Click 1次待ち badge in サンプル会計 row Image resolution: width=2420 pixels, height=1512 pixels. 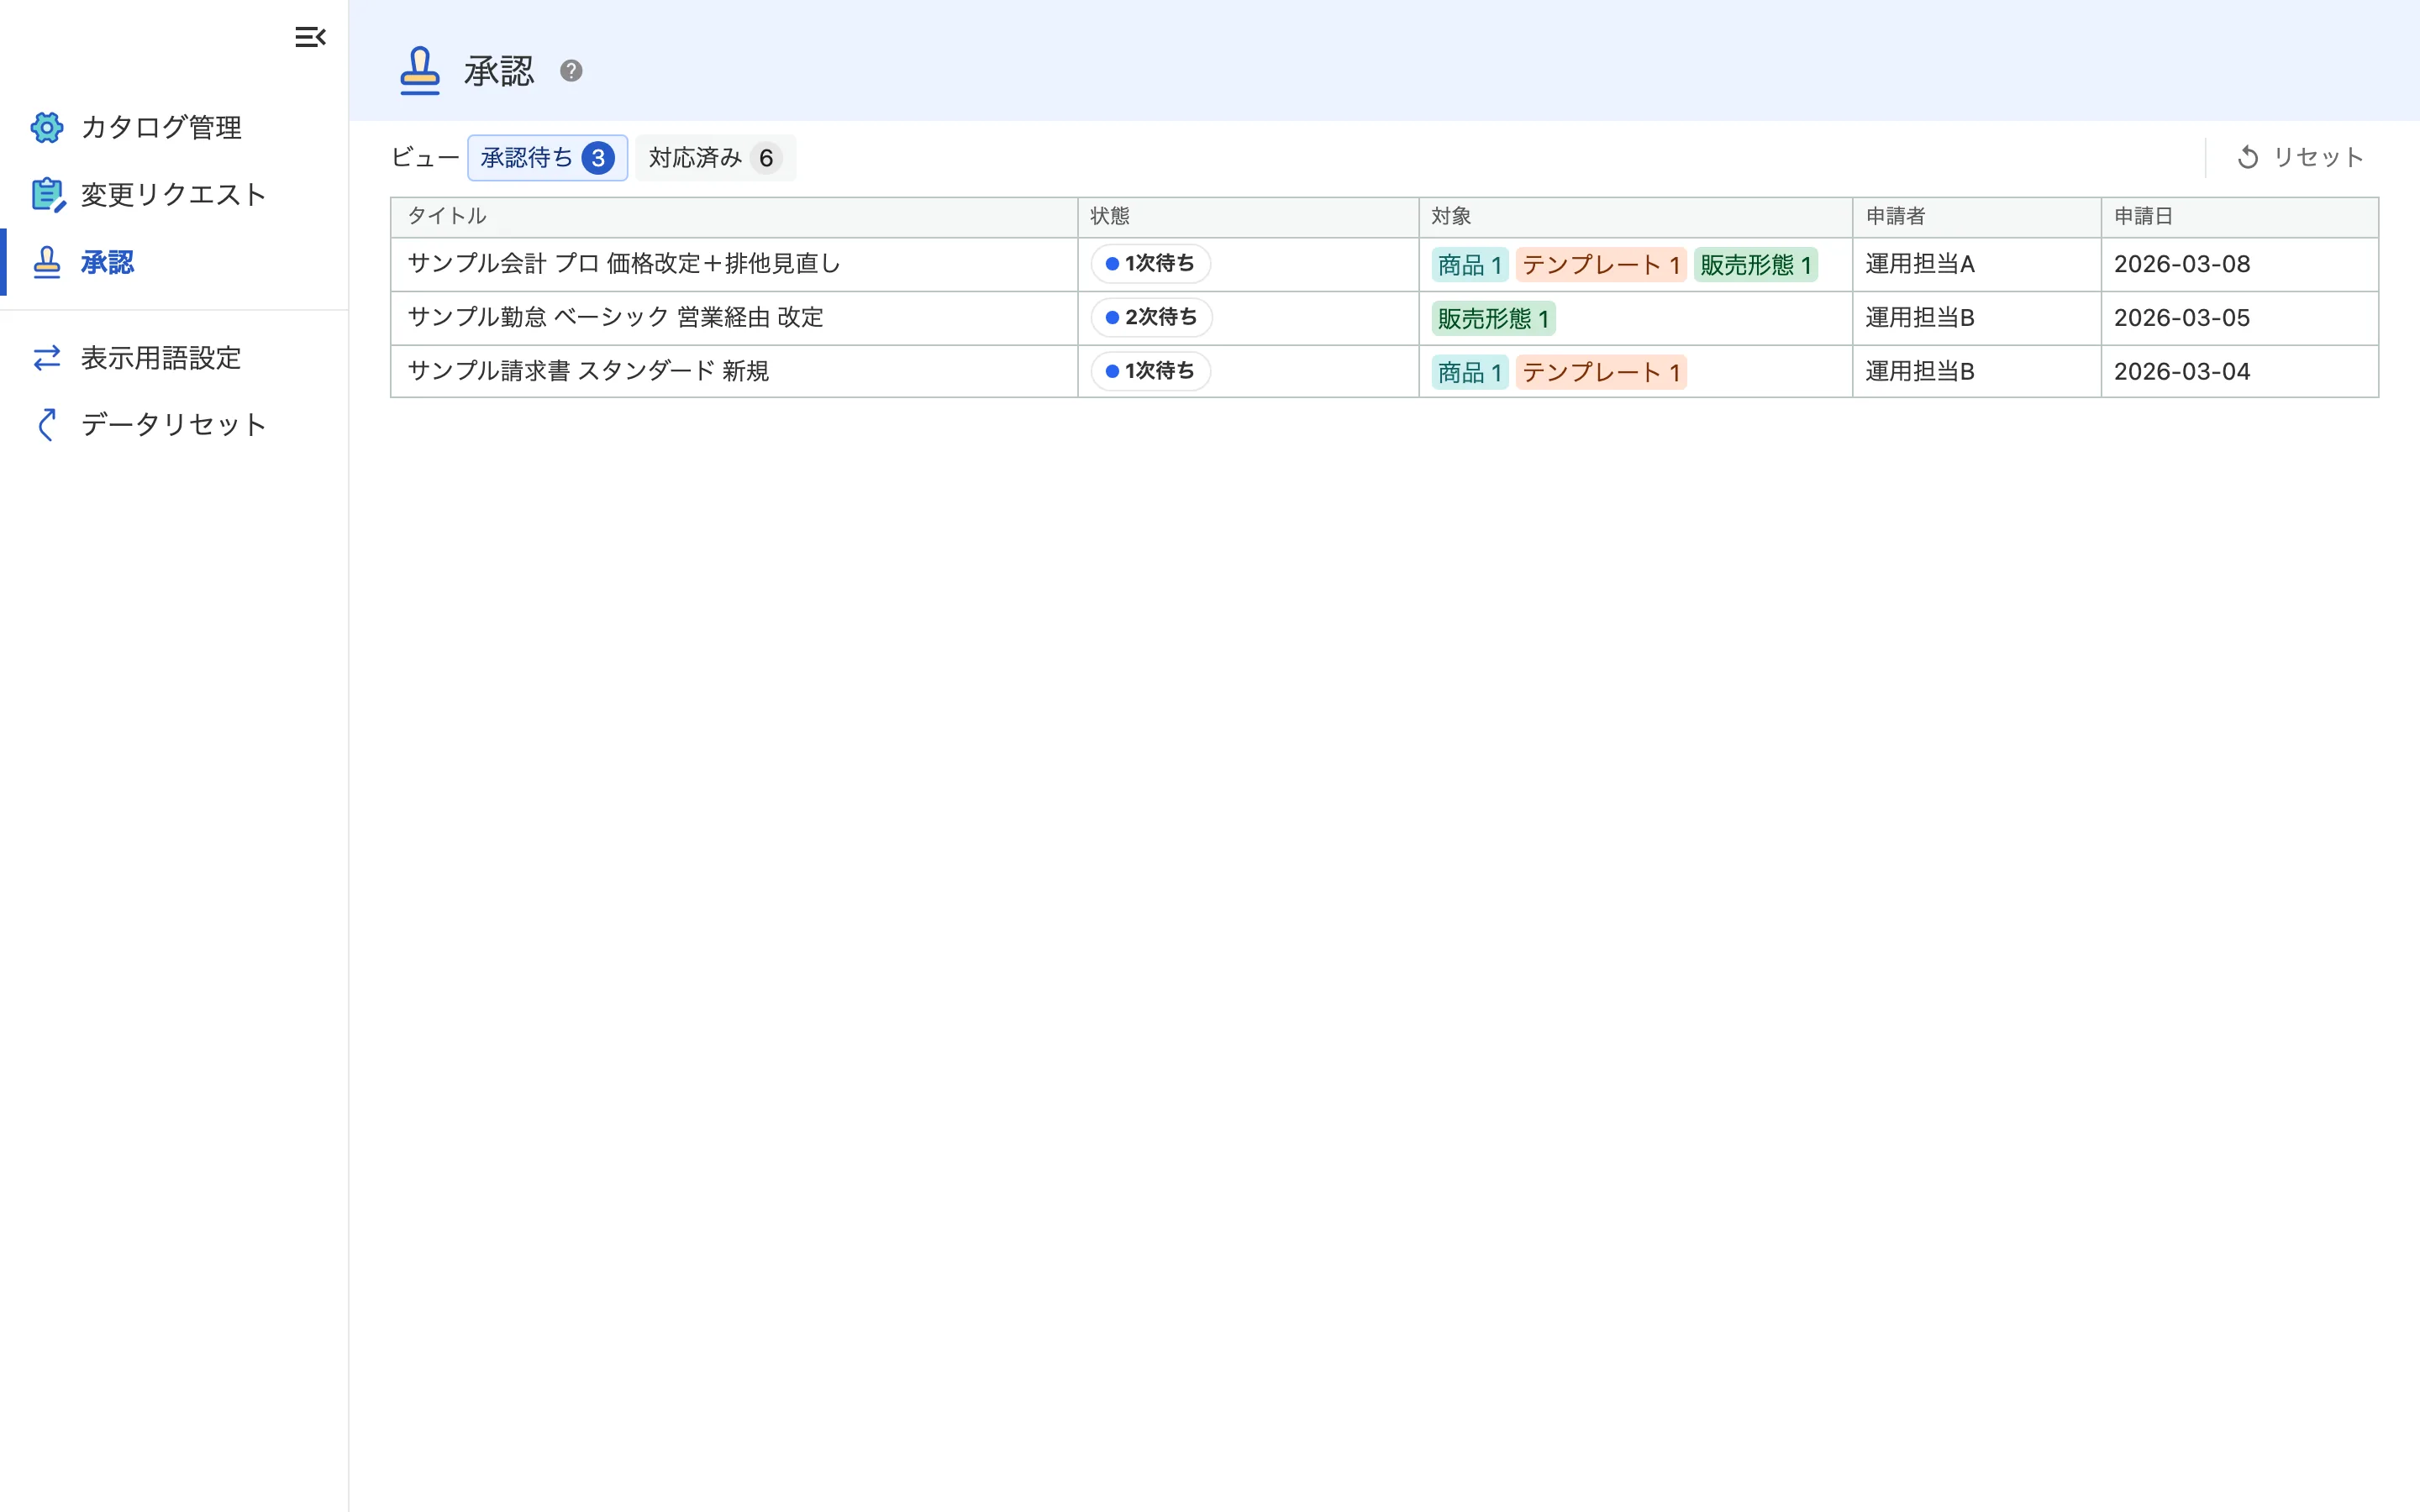click(x=1150, y=264)
